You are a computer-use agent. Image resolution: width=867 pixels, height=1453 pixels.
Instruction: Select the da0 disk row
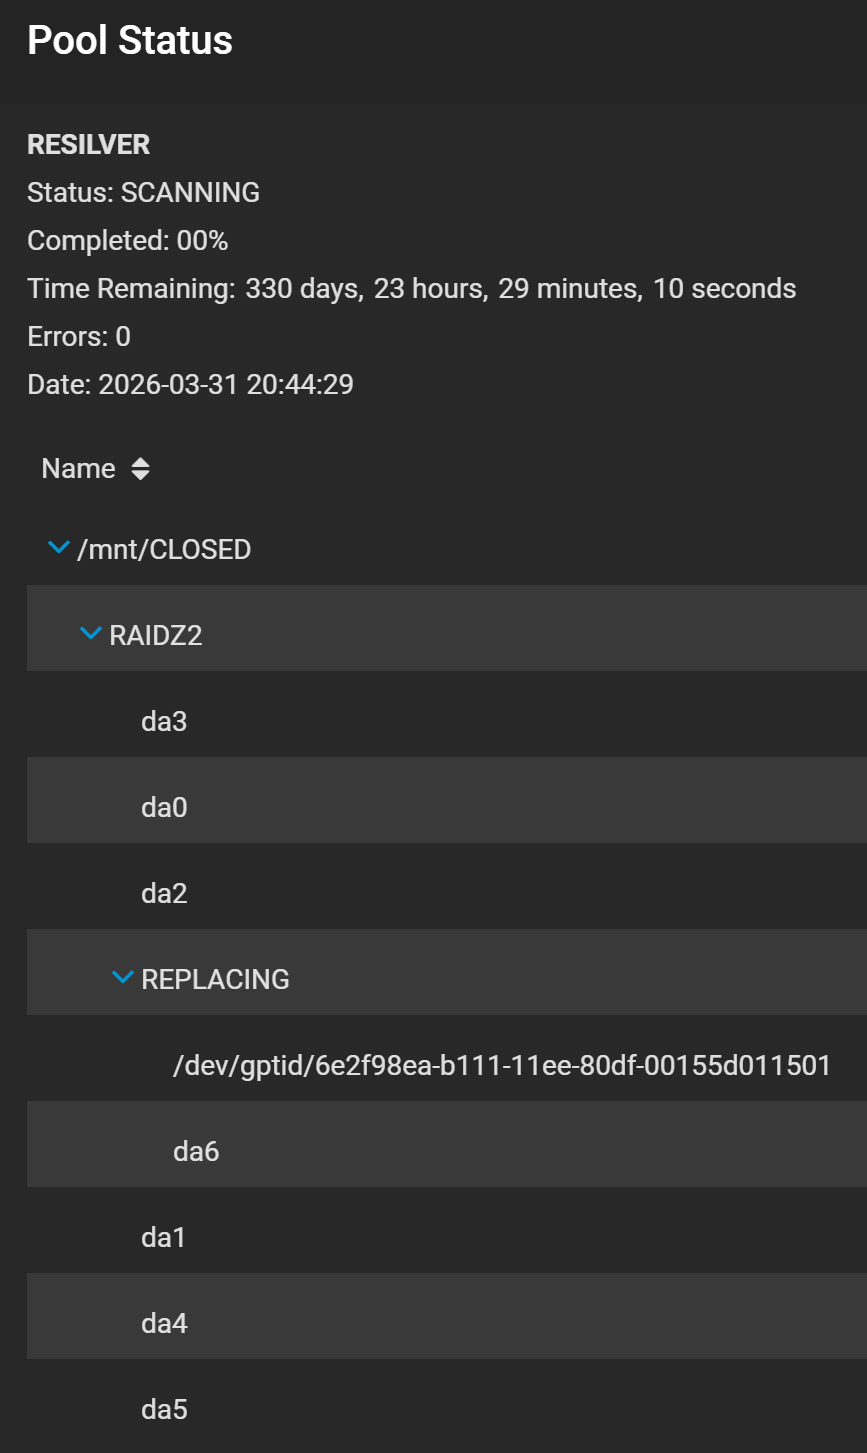click(164, 807)
